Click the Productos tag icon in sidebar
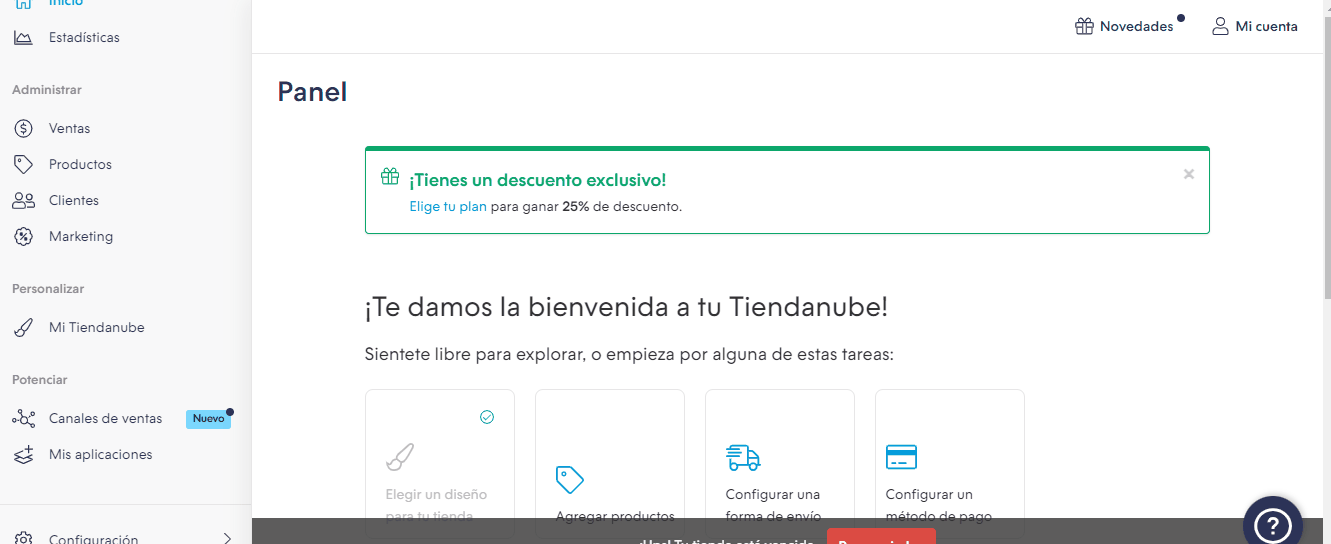Screen dimensions: 1331x544 pos(23,165)
